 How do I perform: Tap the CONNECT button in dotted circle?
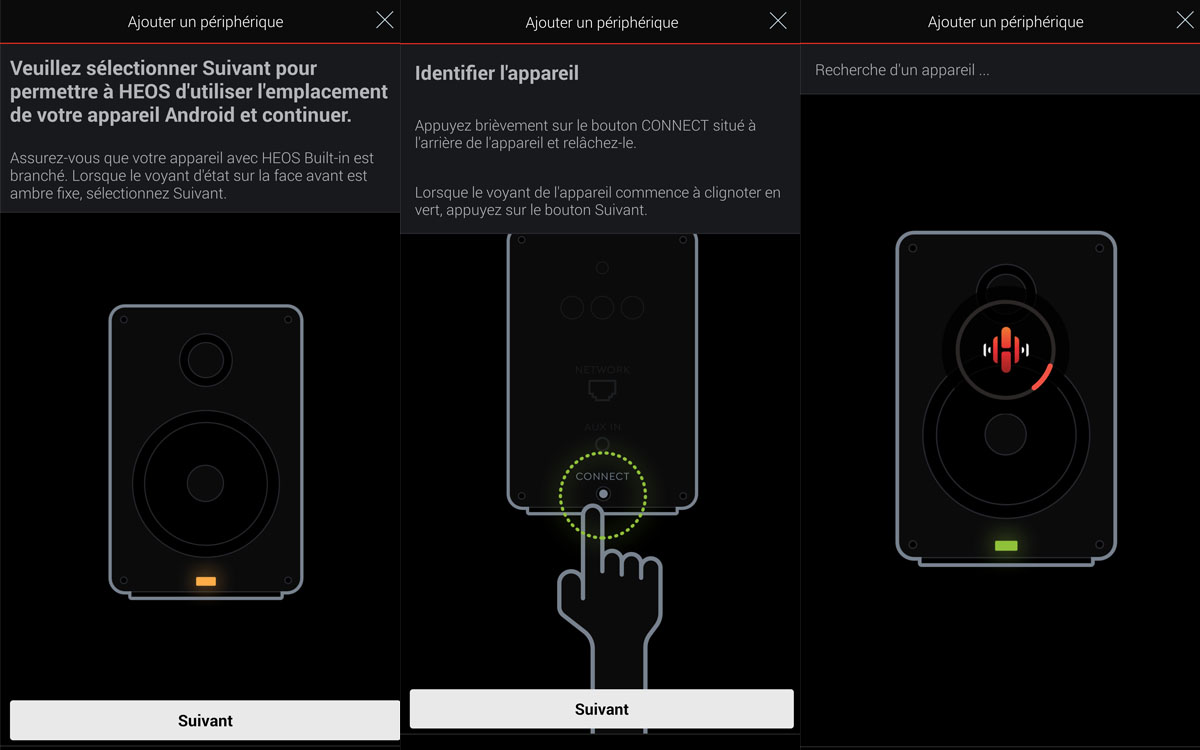click(x=602, y=494)
